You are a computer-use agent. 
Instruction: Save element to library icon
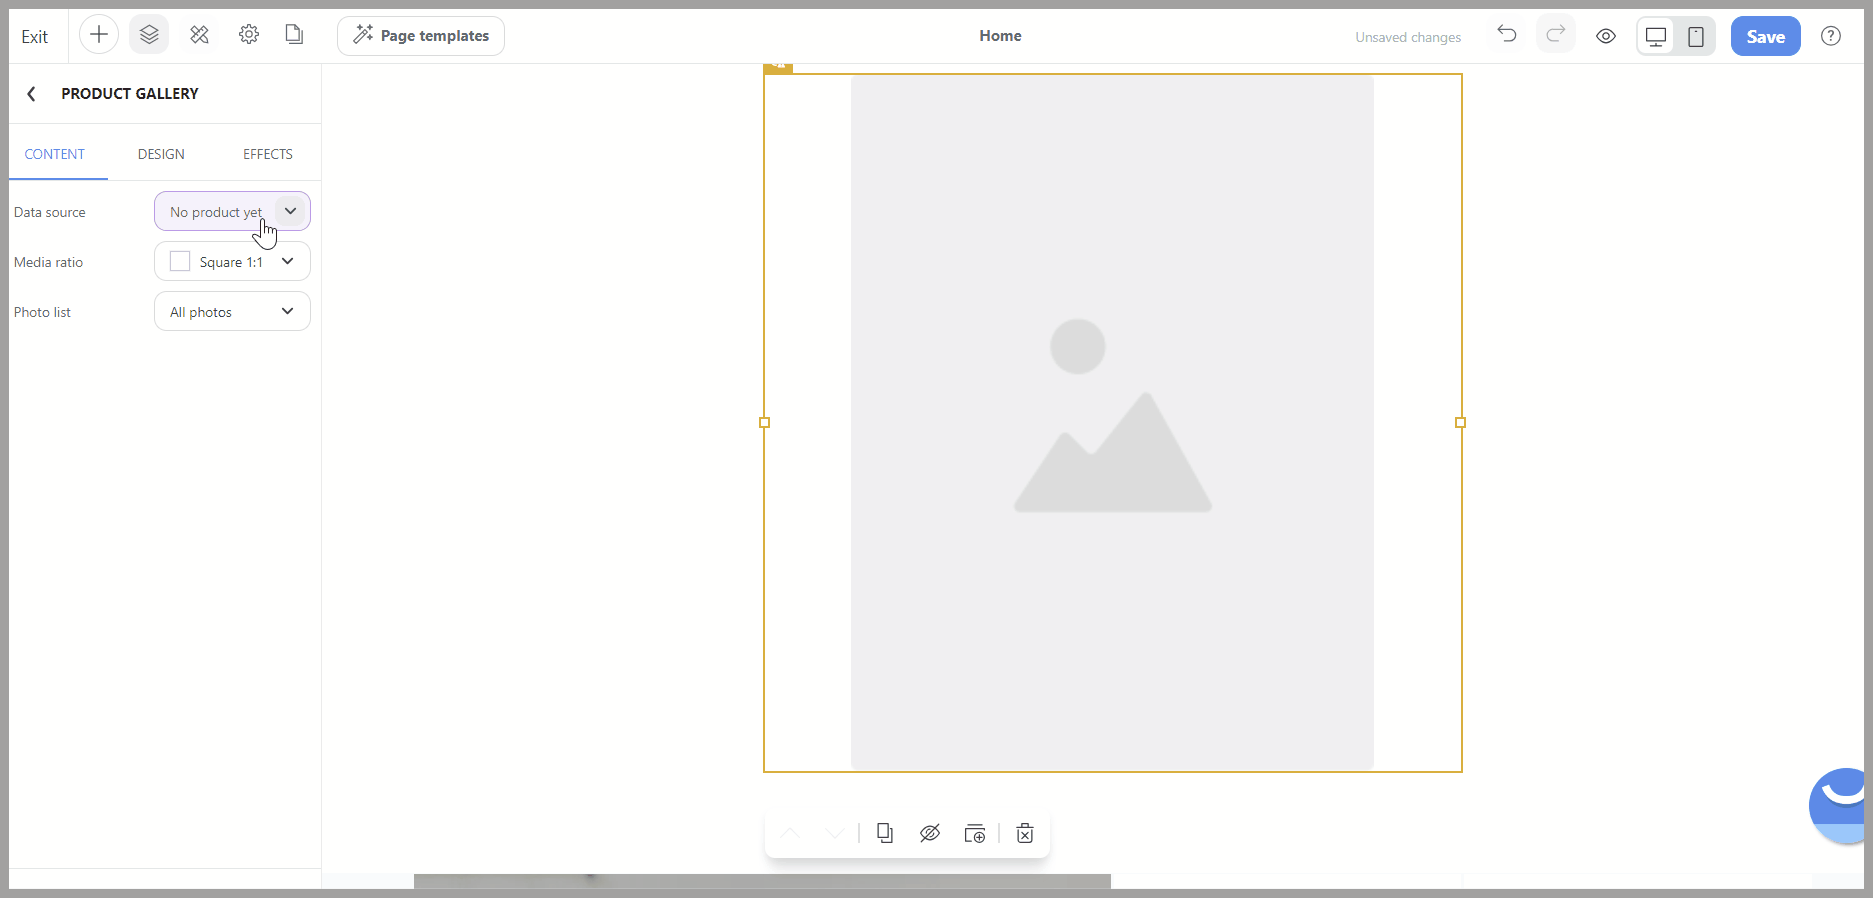975,834
